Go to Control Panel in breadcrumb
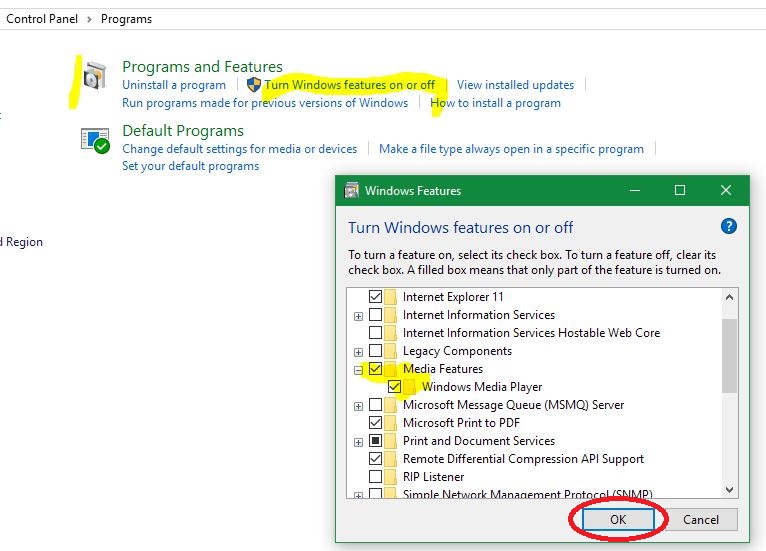 click(42, 19)
